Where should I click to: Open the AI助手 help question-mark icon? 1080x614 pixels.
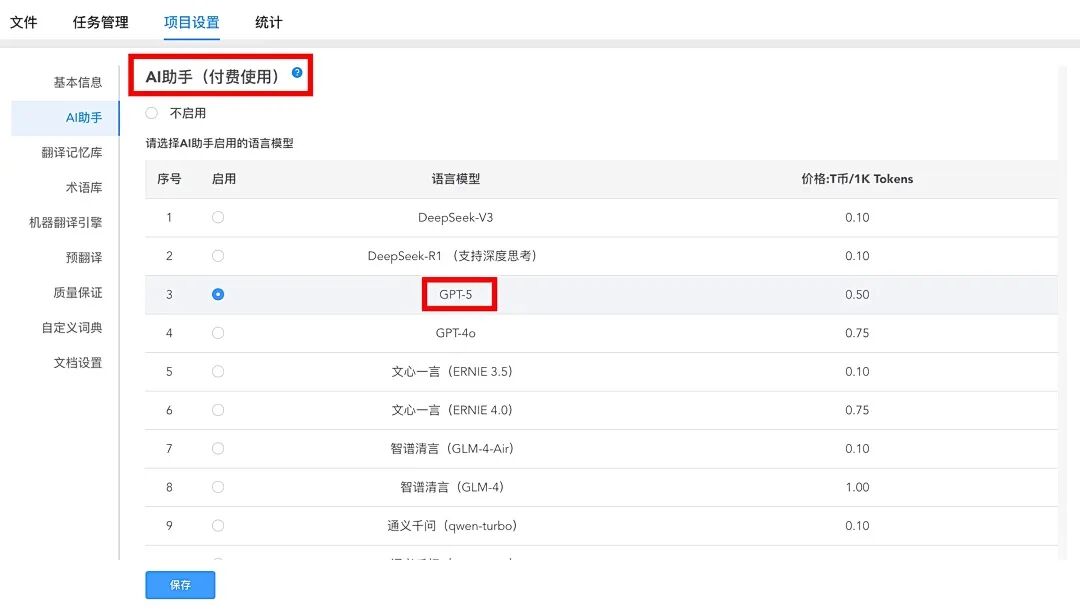tap(297, 72)
